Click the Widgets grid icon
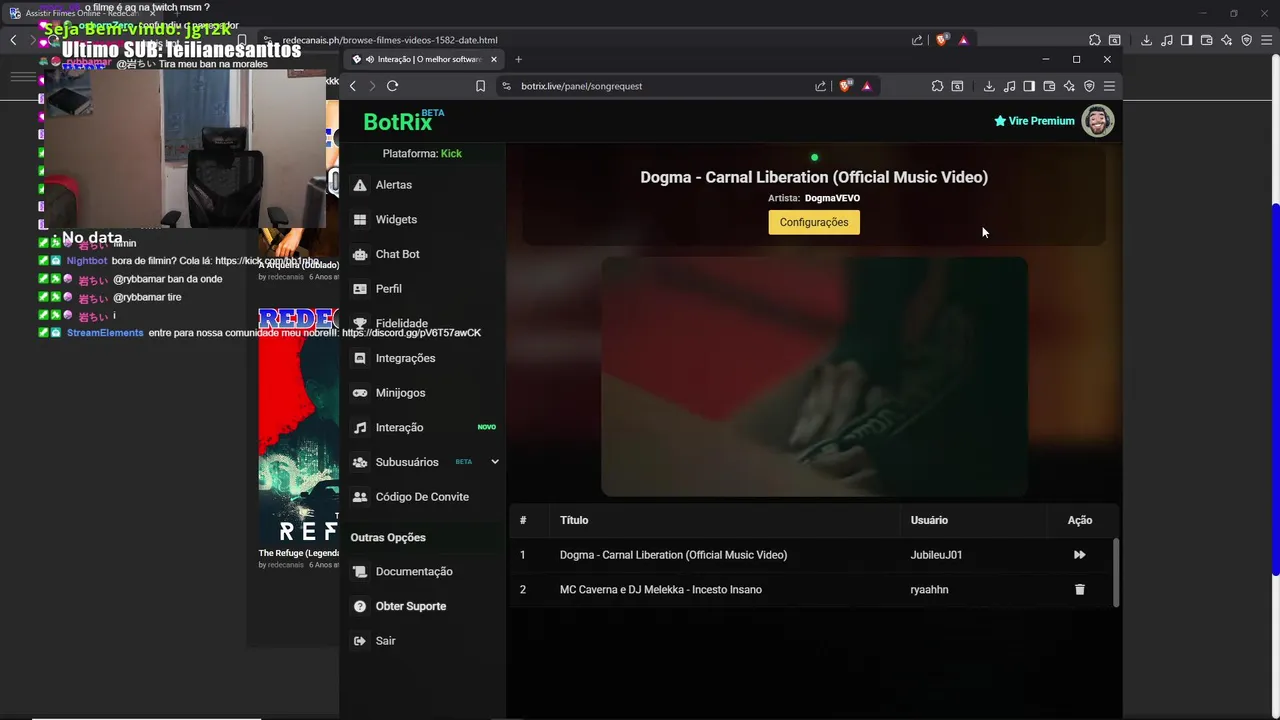 click(x=360, y=220)
